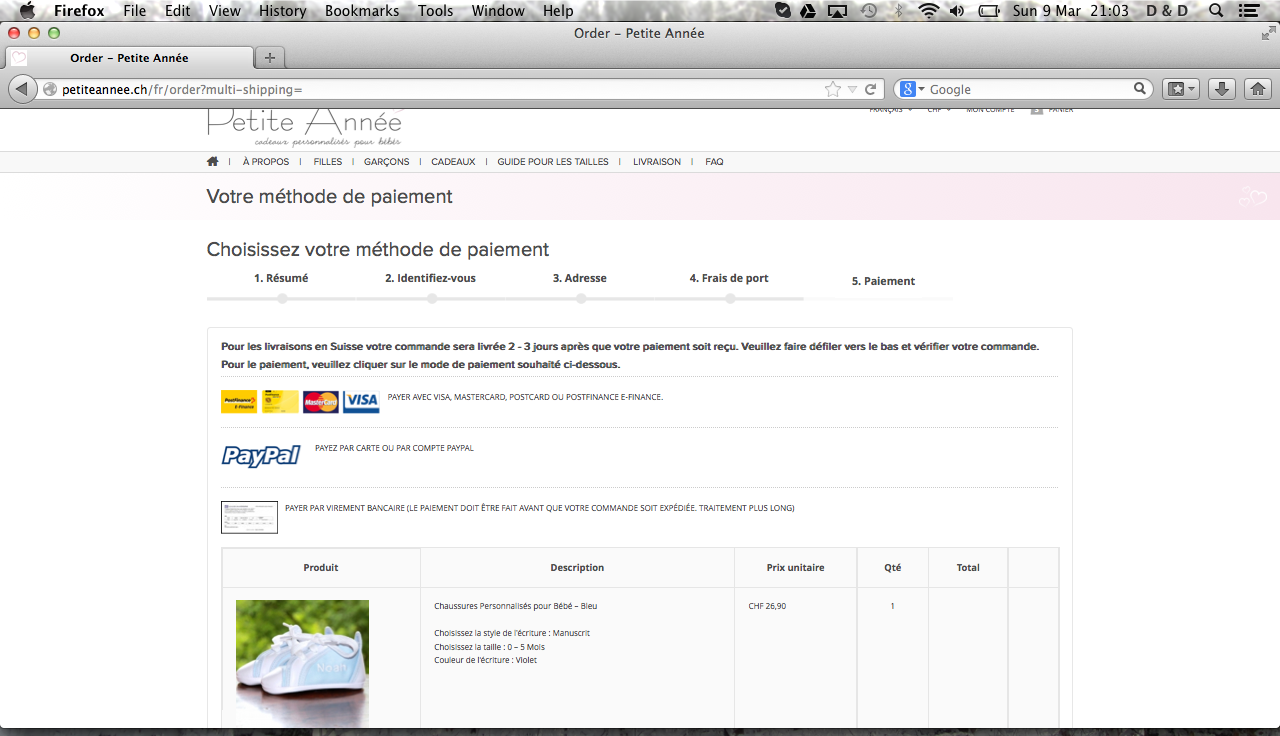Click the PayPal logo
This screenshot has height=736, width=1280.
(261, 456)
